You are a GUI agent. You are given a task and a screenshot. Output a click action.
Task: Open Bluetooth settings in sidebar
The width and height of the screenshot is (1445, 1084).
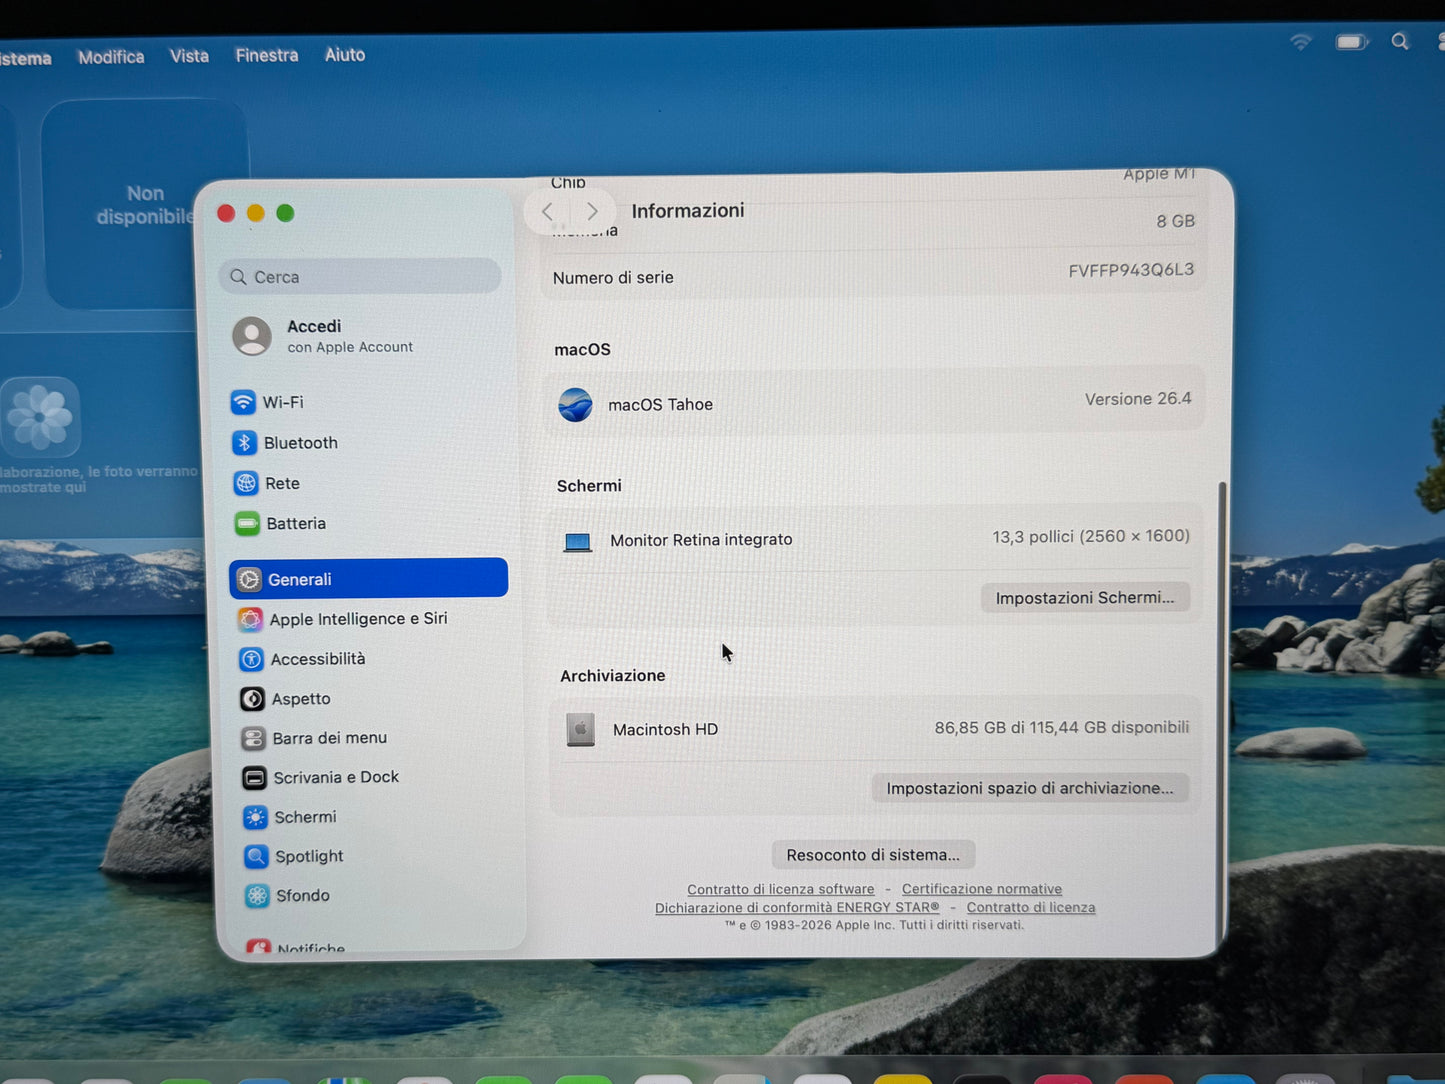284,442
